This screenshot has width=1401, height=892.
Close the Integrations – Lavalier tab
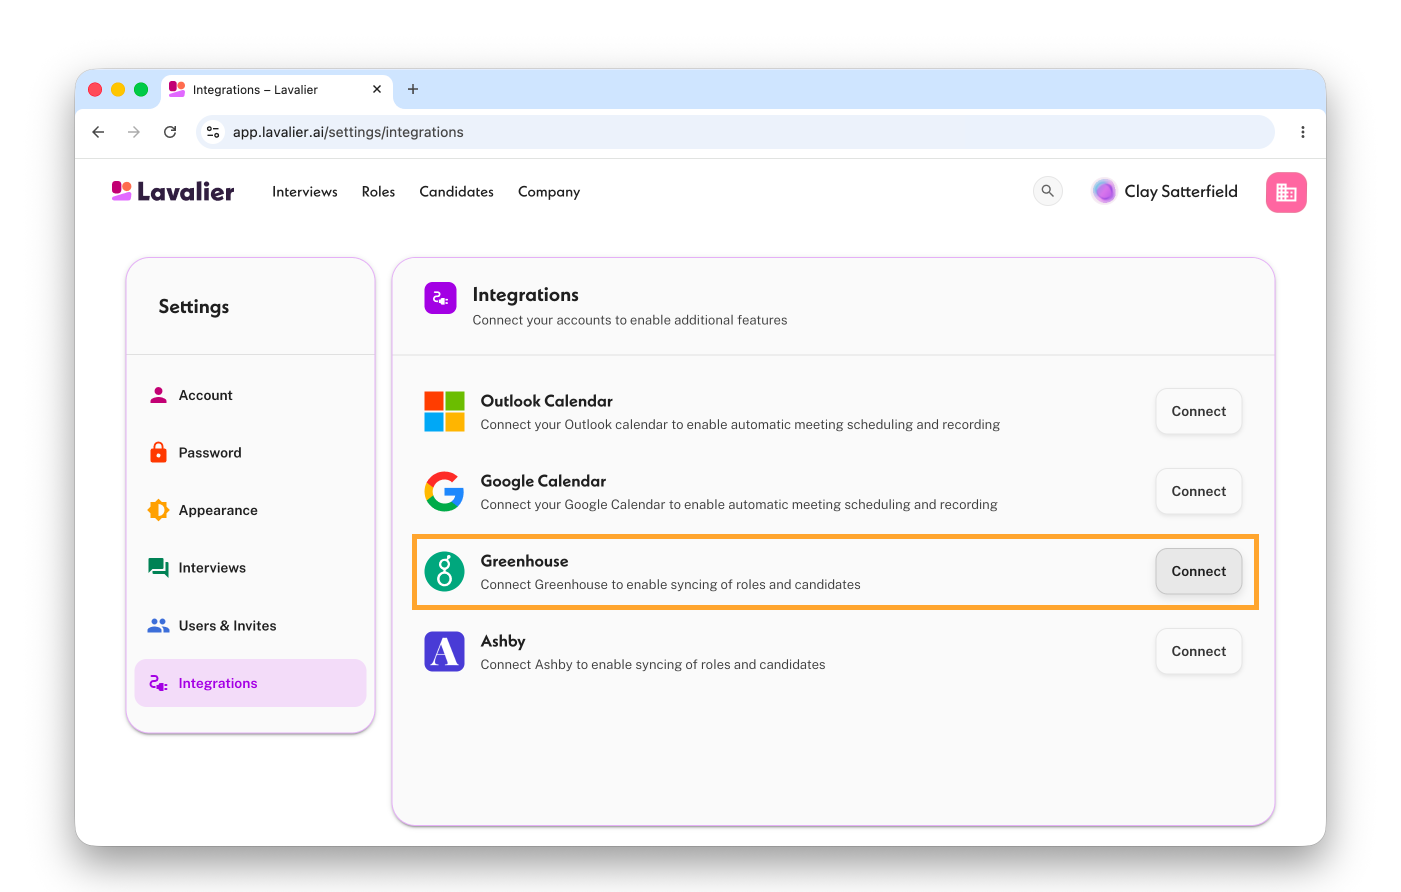377,89
